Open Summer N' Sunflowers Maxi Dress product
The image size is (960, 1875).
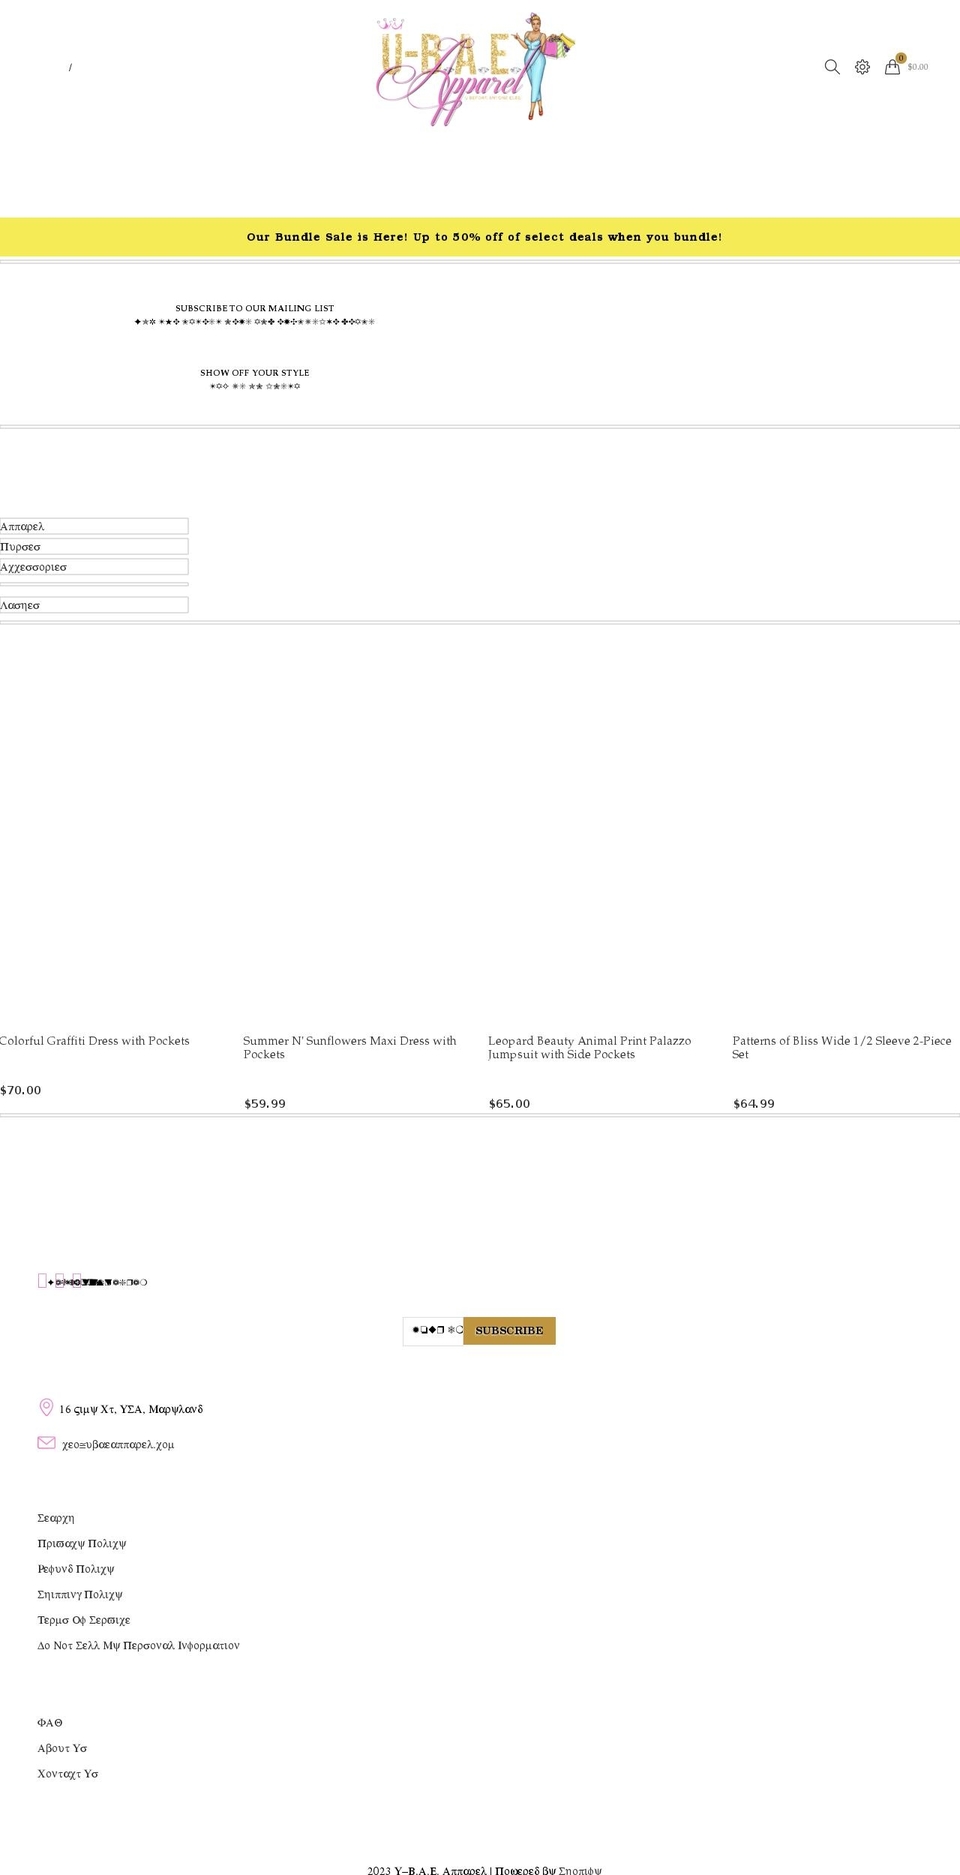click(350, 1047)
